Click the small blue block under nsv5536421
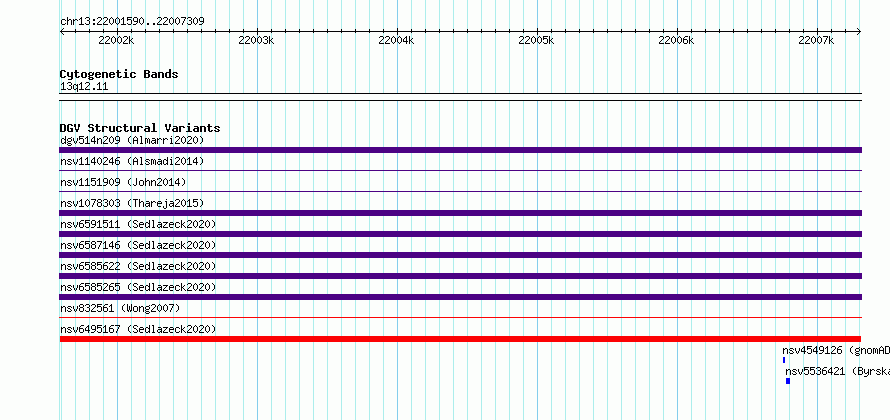This screenshot has height=420, width=890. [x=788, y=381]
